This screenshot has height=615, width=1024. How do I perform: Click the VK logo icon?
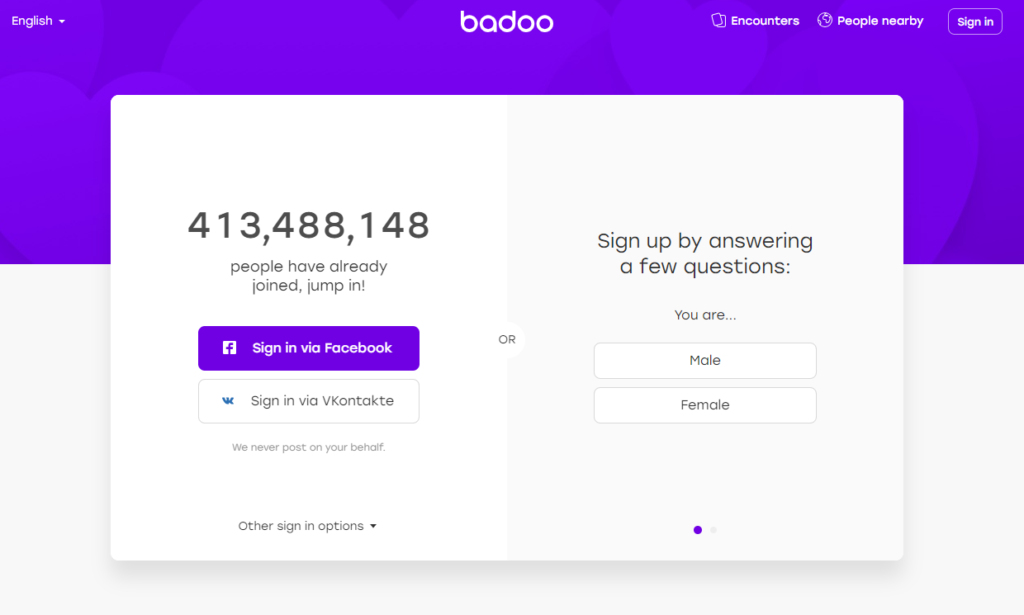pyautogui.click(x=228, y=401)
